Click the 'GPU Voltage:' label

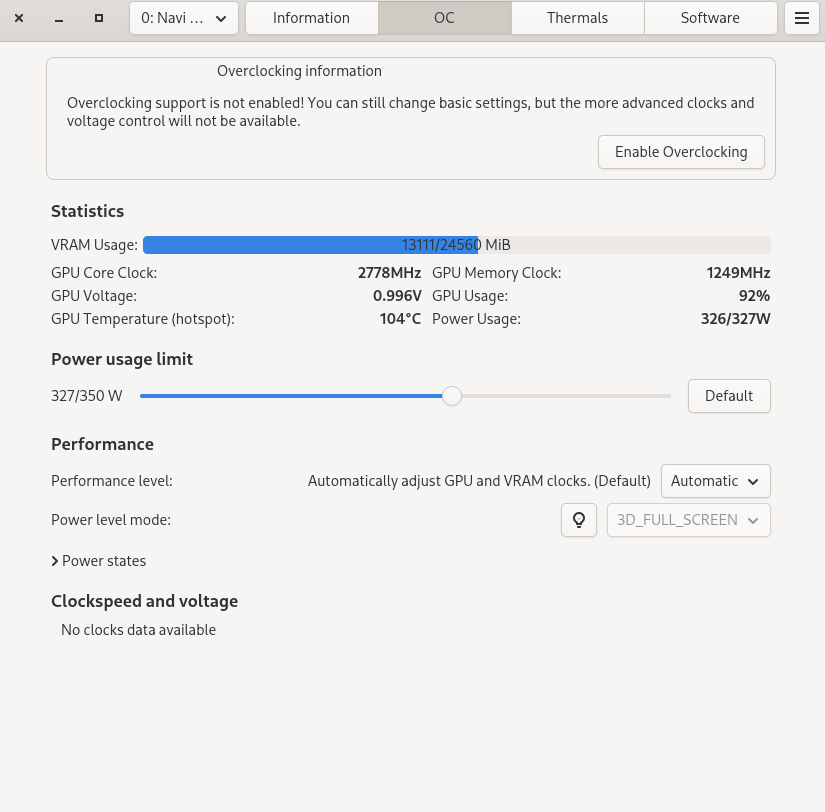pos(94,296)
